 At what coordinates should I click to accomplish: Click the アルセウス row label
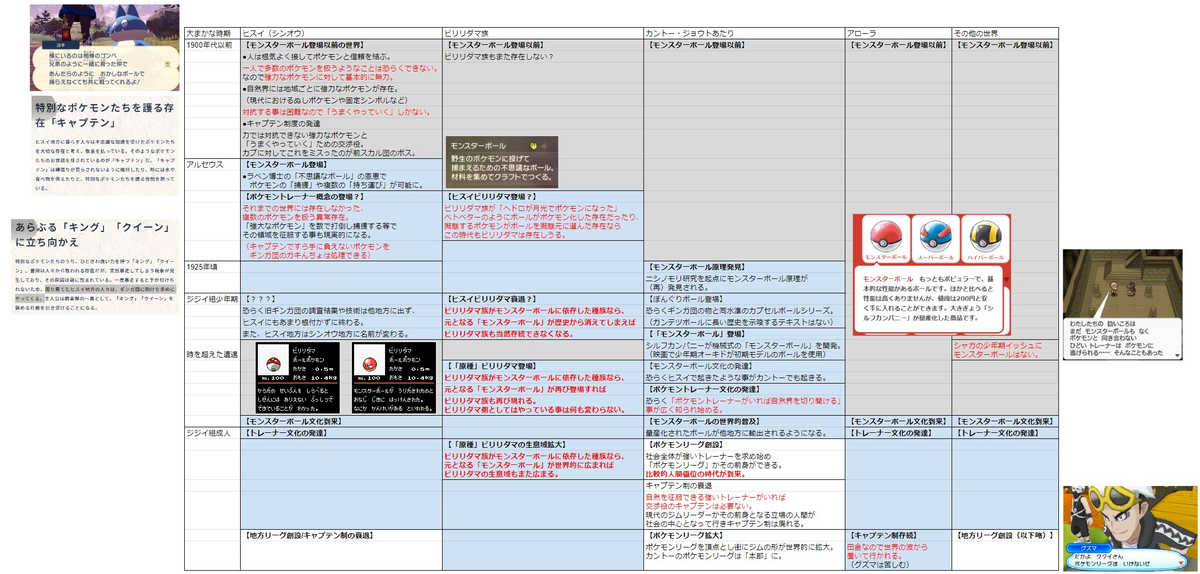point(212,163)
